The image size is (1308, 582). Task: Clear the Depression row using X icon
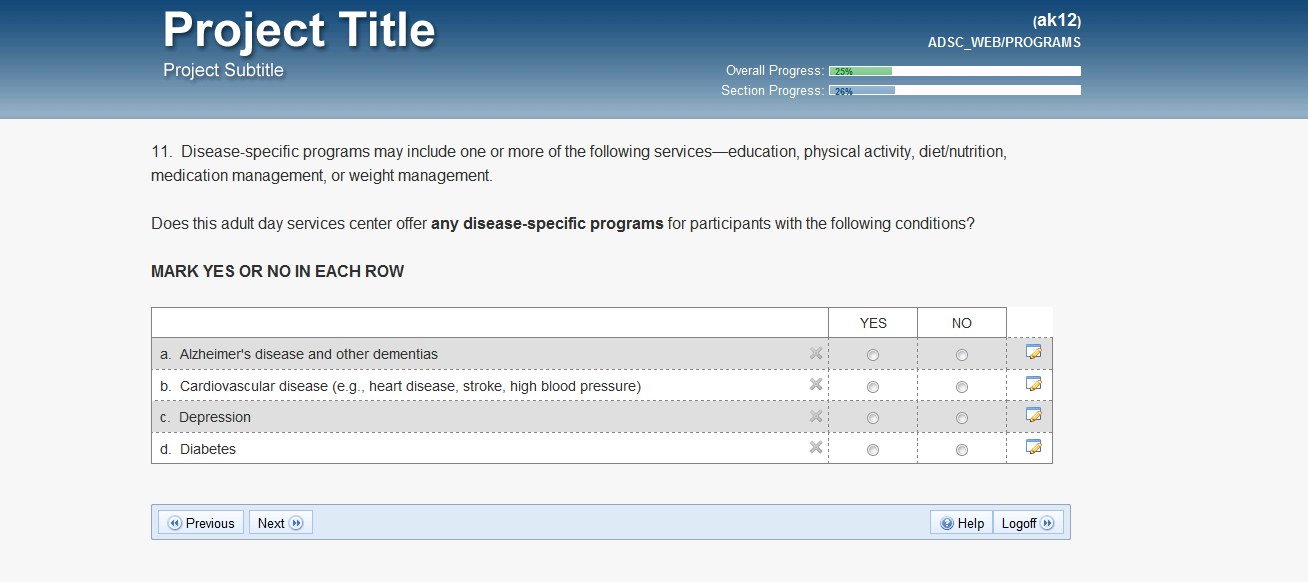(x=816, y=416)
